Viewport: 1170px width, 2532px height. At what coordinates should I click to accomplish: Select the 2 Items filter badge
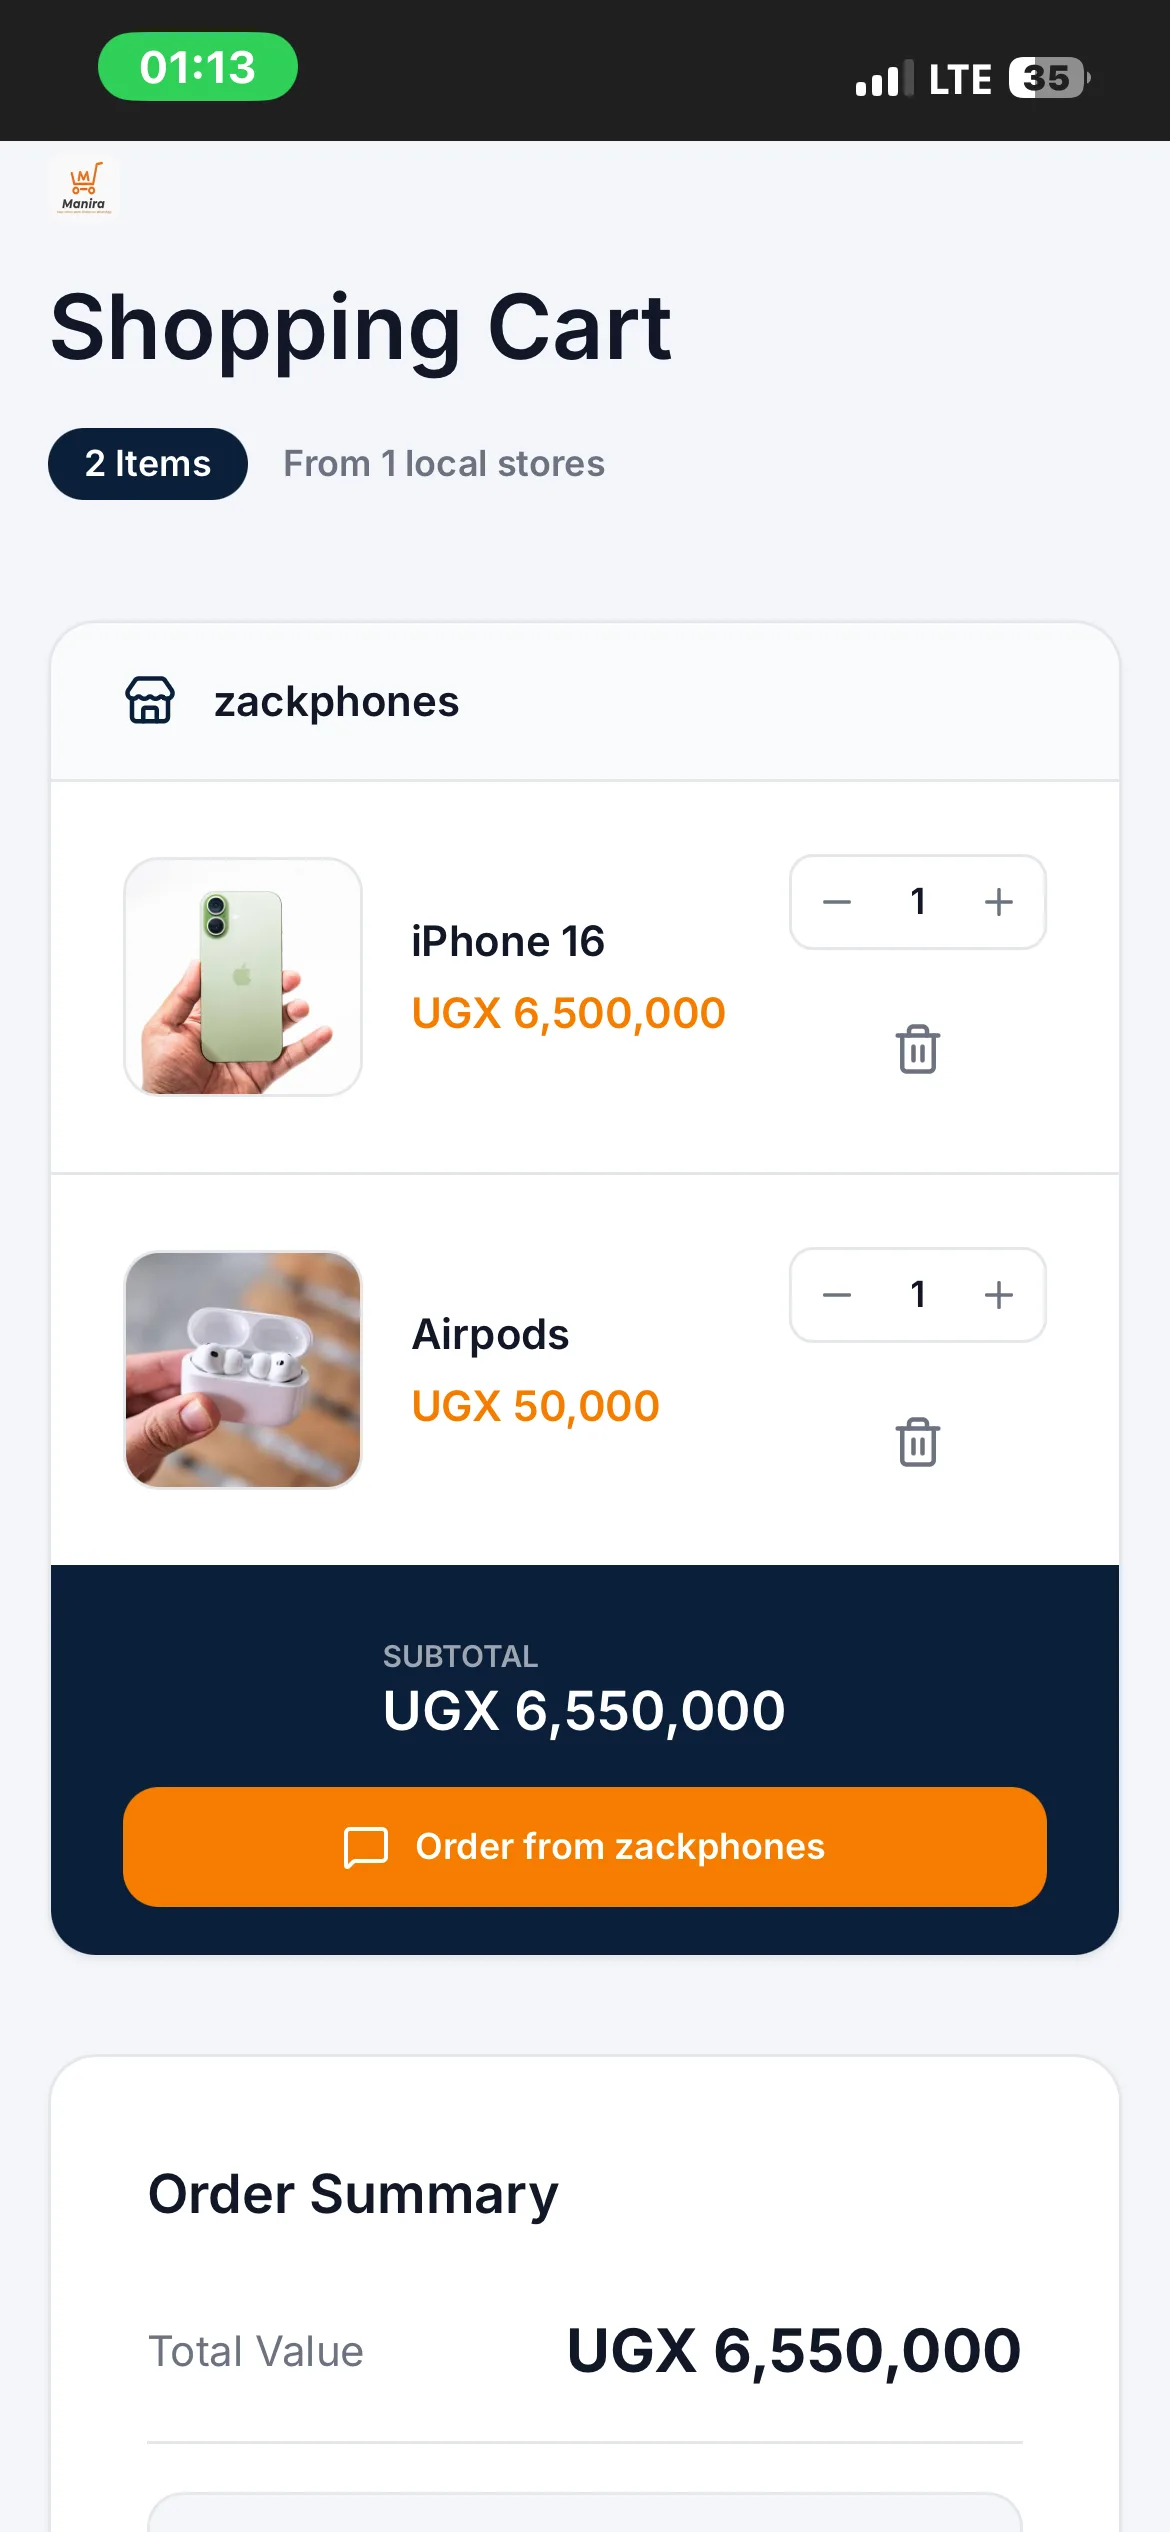(x=147, y=463)
